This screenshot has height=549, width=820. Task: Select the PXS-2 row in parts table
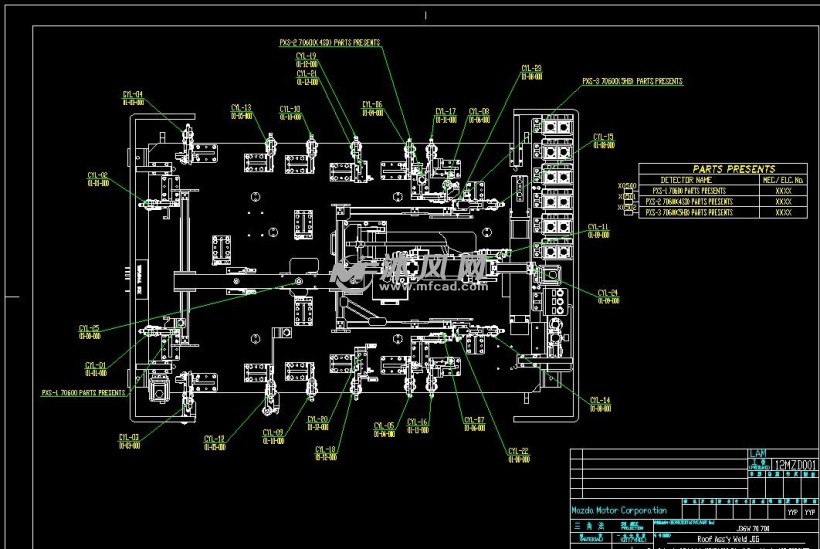(688, 201)
